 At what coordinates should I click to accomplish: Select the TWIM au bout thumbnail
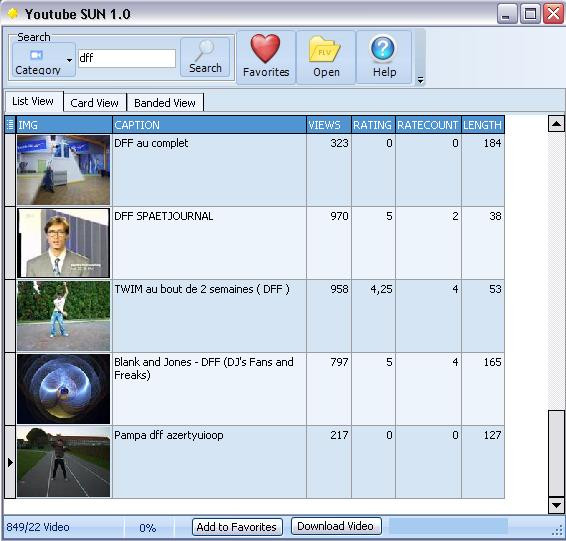[x=64, y=316]
